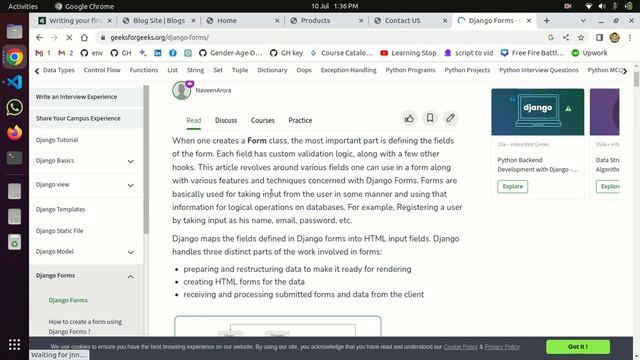Switch to Blog Site | Blogs tab
This screenshot has width=640, height=360.
(x=159, y=20)
